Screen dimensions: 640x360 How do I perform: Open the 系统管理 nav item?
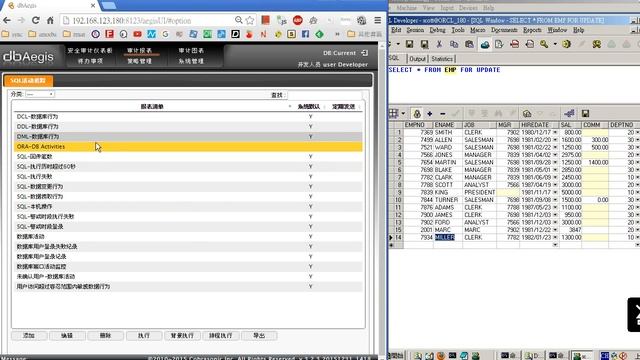[x=191, y=61]
